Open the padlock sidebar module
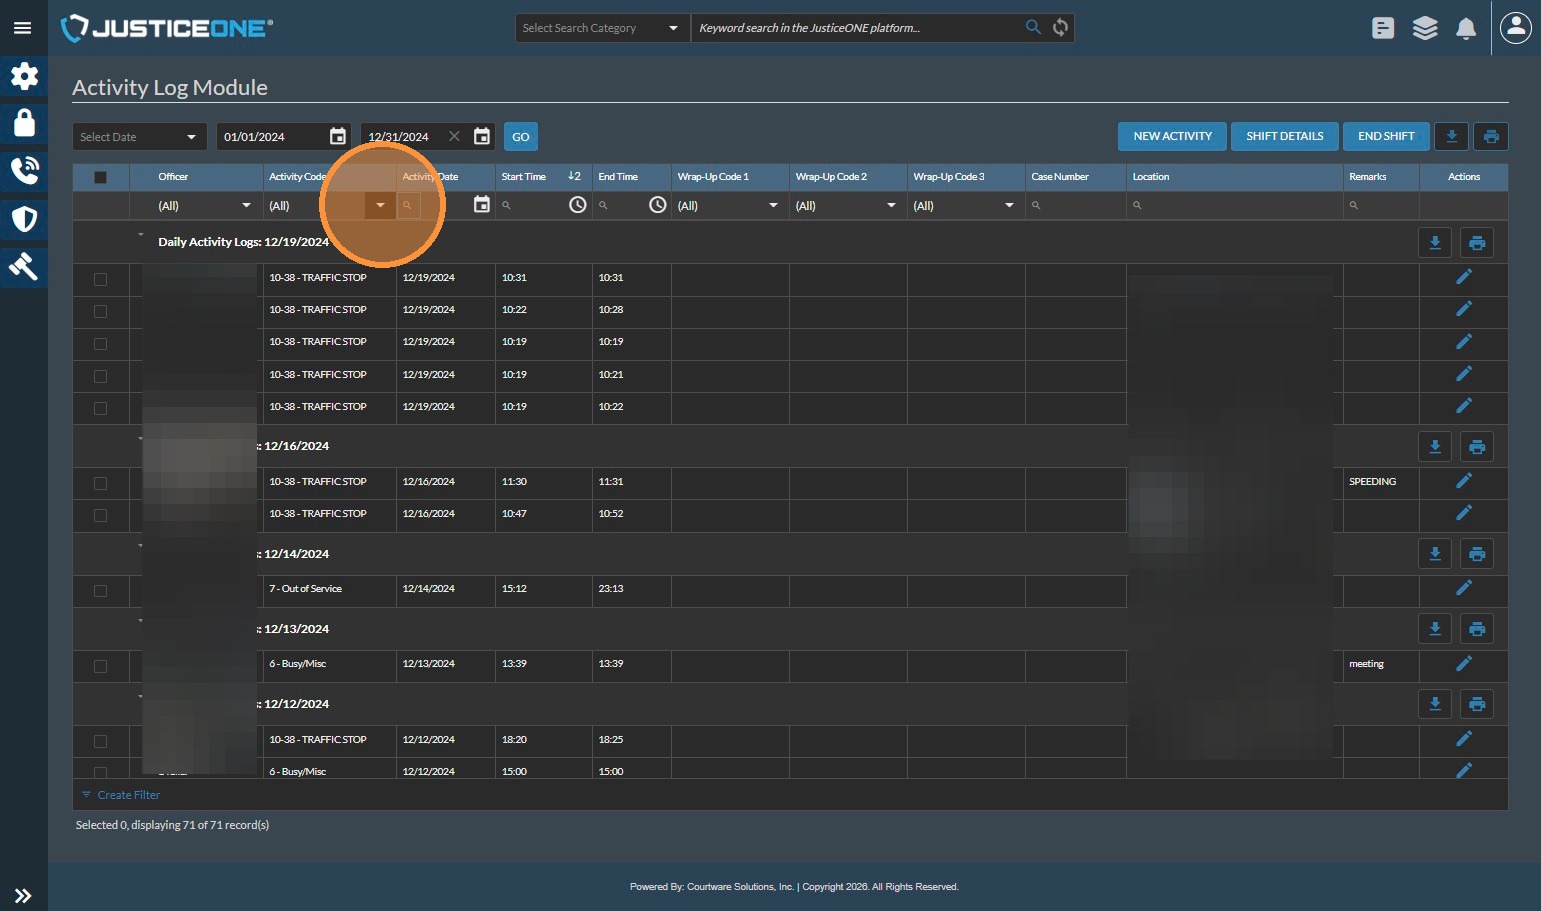This screenshot has width=1541, height=911. pyautogui.click(x=24, y=123)
